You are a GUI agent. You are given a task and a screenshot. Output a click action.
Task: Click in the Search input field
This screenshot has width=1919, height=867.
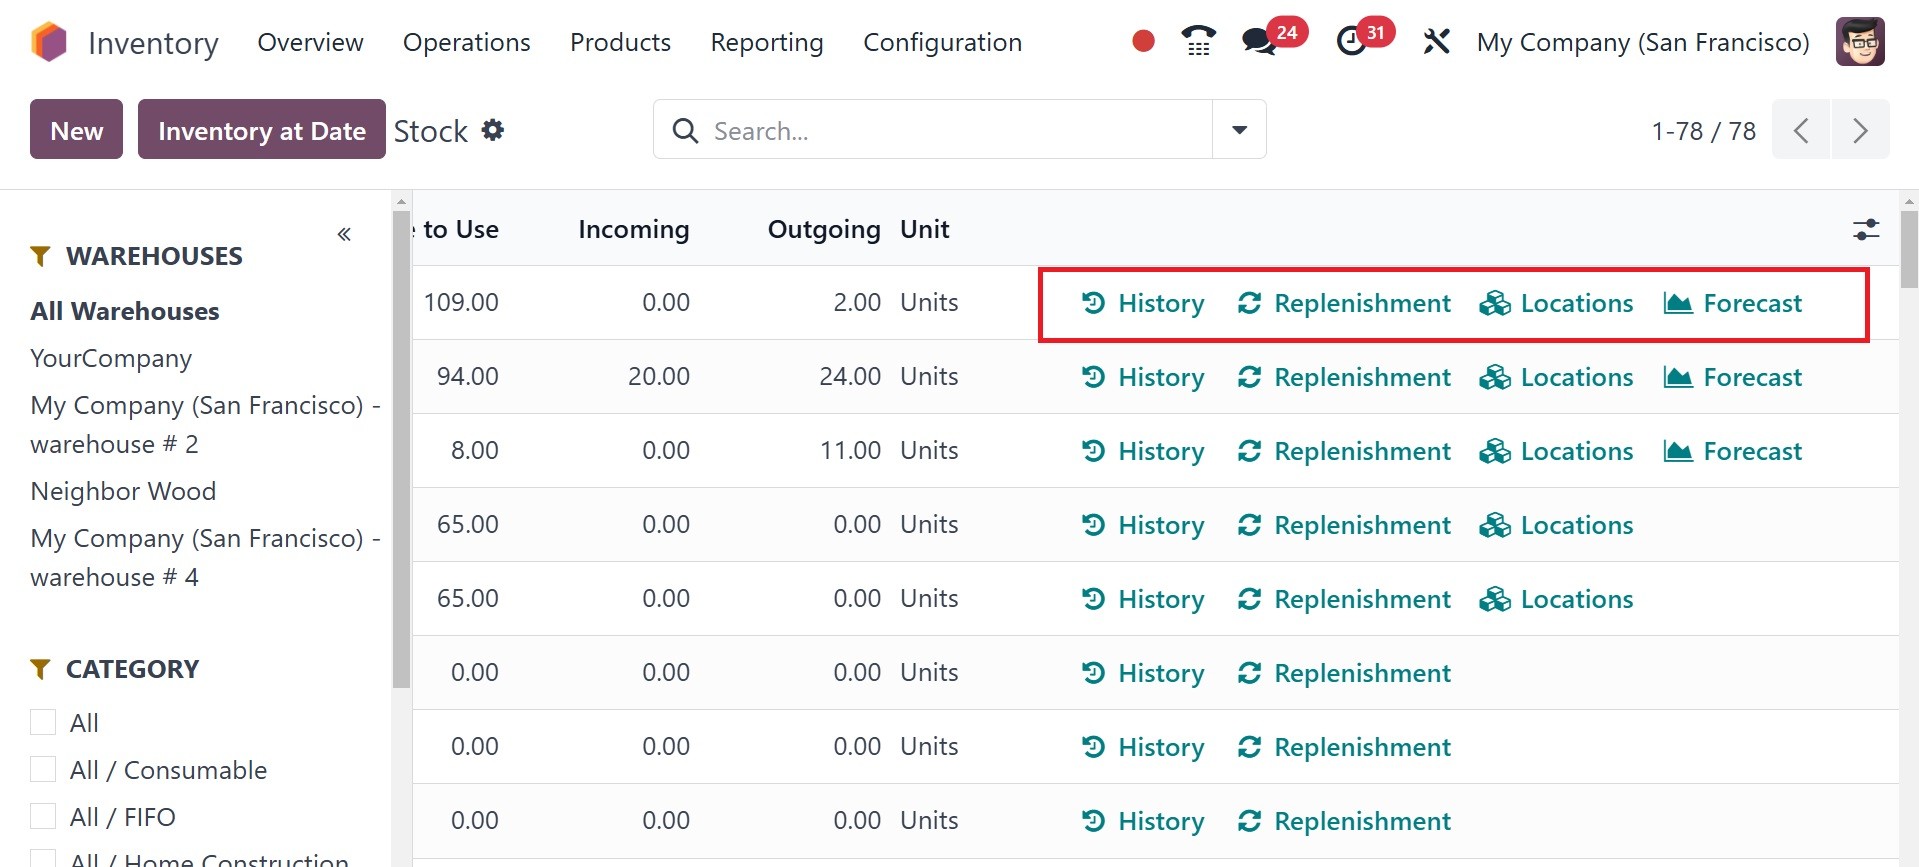click(950, 130)
